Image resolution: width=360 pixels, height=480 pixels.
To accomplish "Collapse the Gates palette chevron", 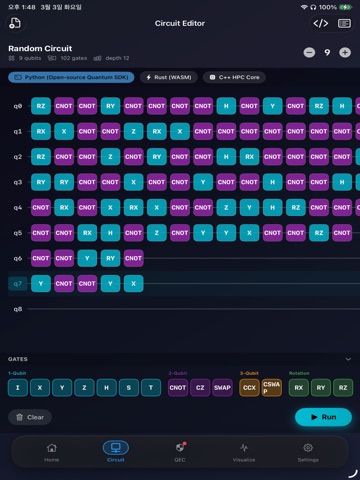I will [x=348, y=359].
